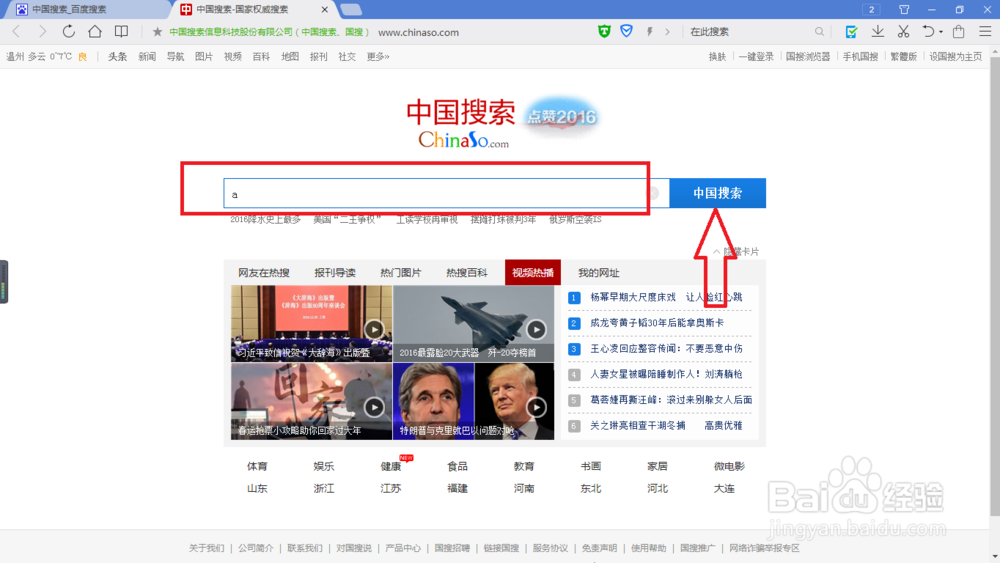Viewport: 1000px width, 563px height.
Task: Open the 娱乐 category link
Action: pyautogui.click(x=324, y=466)
